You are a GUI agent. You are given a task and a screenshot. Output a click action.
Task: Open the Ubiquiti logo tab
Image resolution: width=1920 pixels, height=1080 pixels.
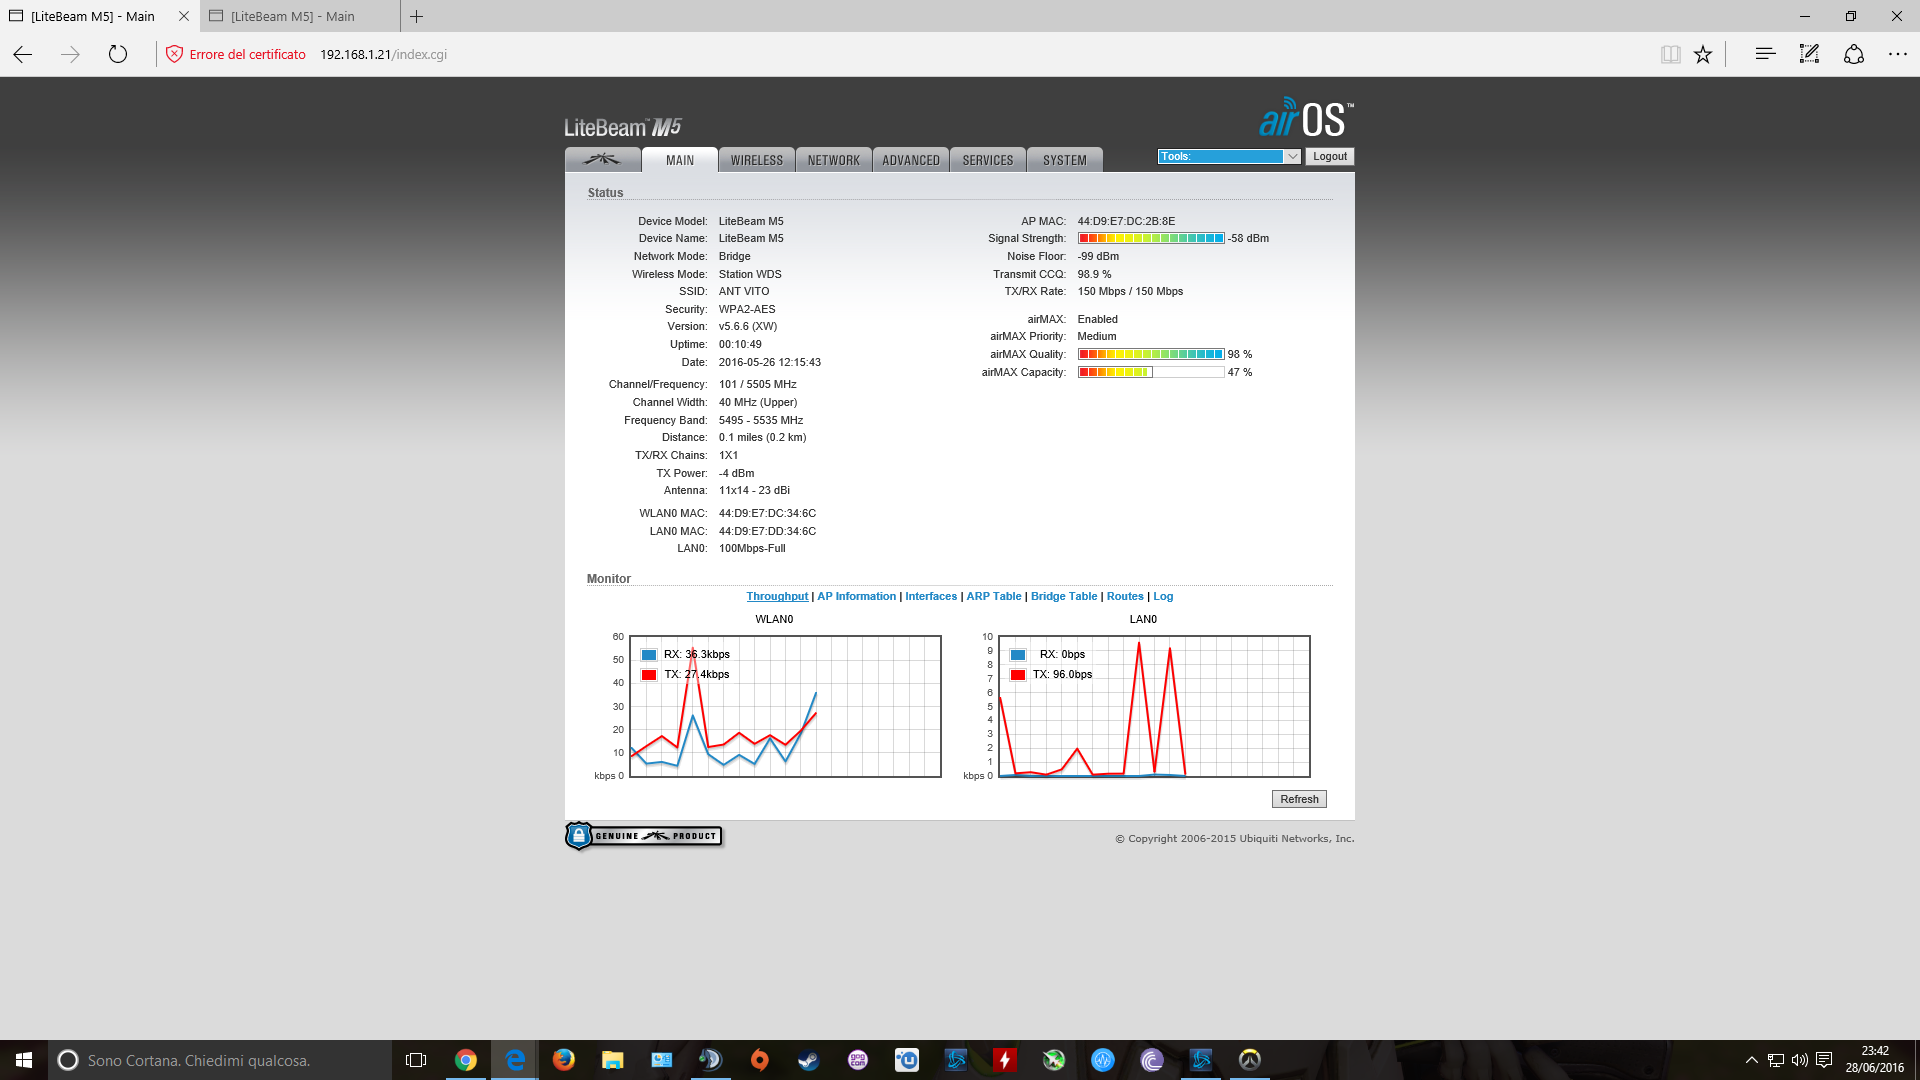pos(602,160)
